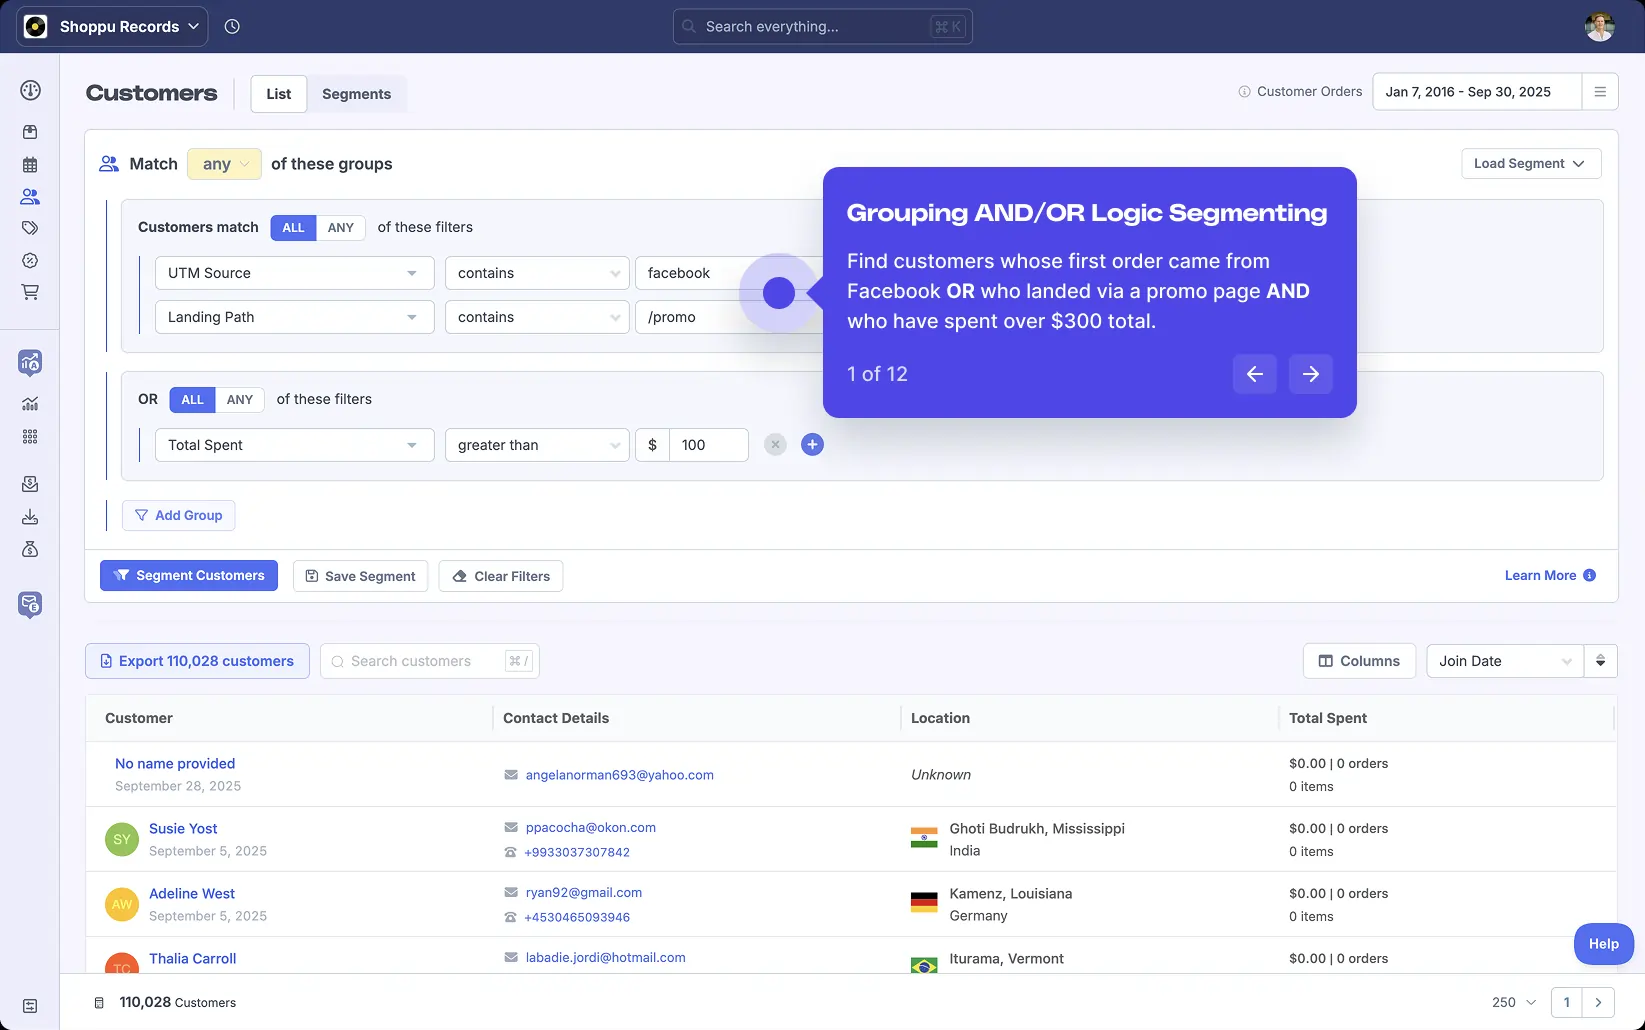Image resolution: width=1645 pixels, height=1030 pixels.
Task: Set first filter group to match ANY
Action: point(340,227)
